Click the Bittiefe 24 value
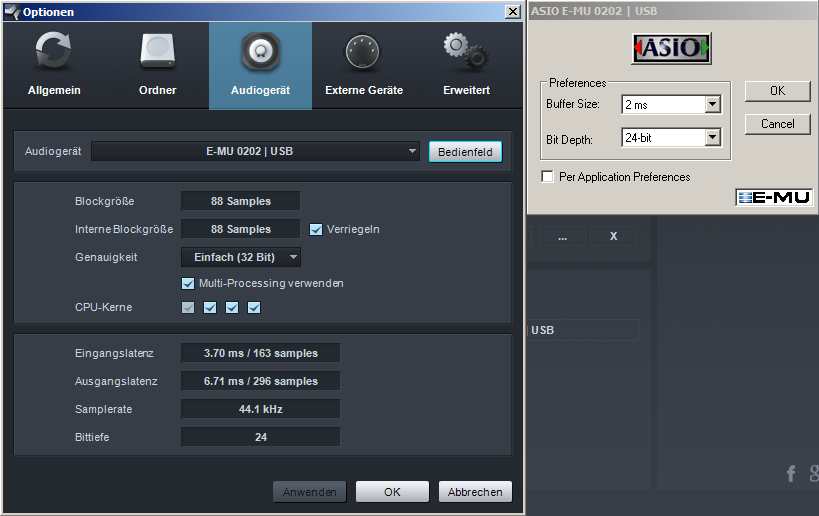Viewport: 819px width, 516px height. (x=261, y=437)
